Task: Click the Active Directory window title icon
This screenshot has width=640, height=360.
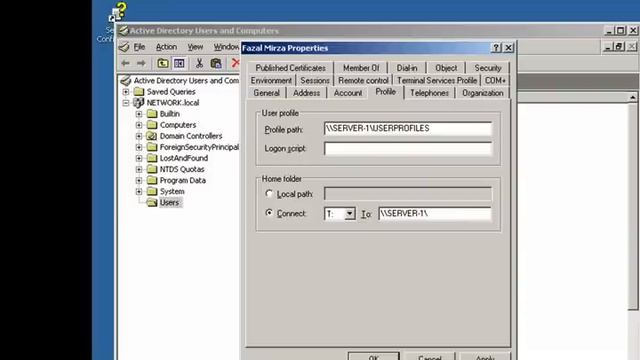Action: [124, 31]
